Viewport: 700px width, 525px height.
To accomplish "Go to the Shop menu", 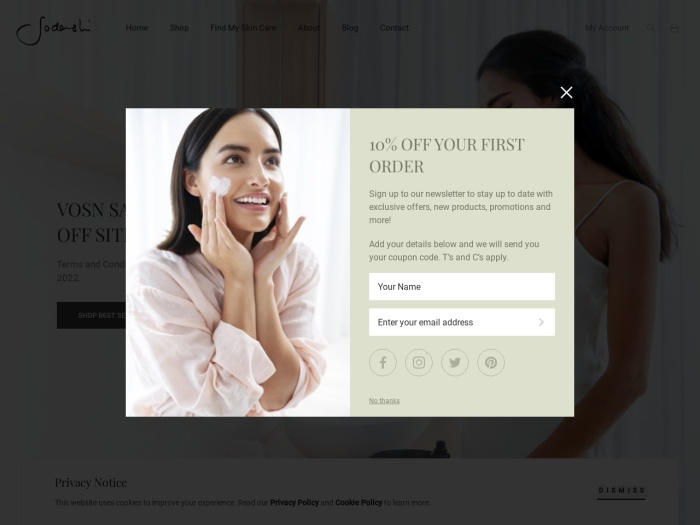I will click(179, 28).
